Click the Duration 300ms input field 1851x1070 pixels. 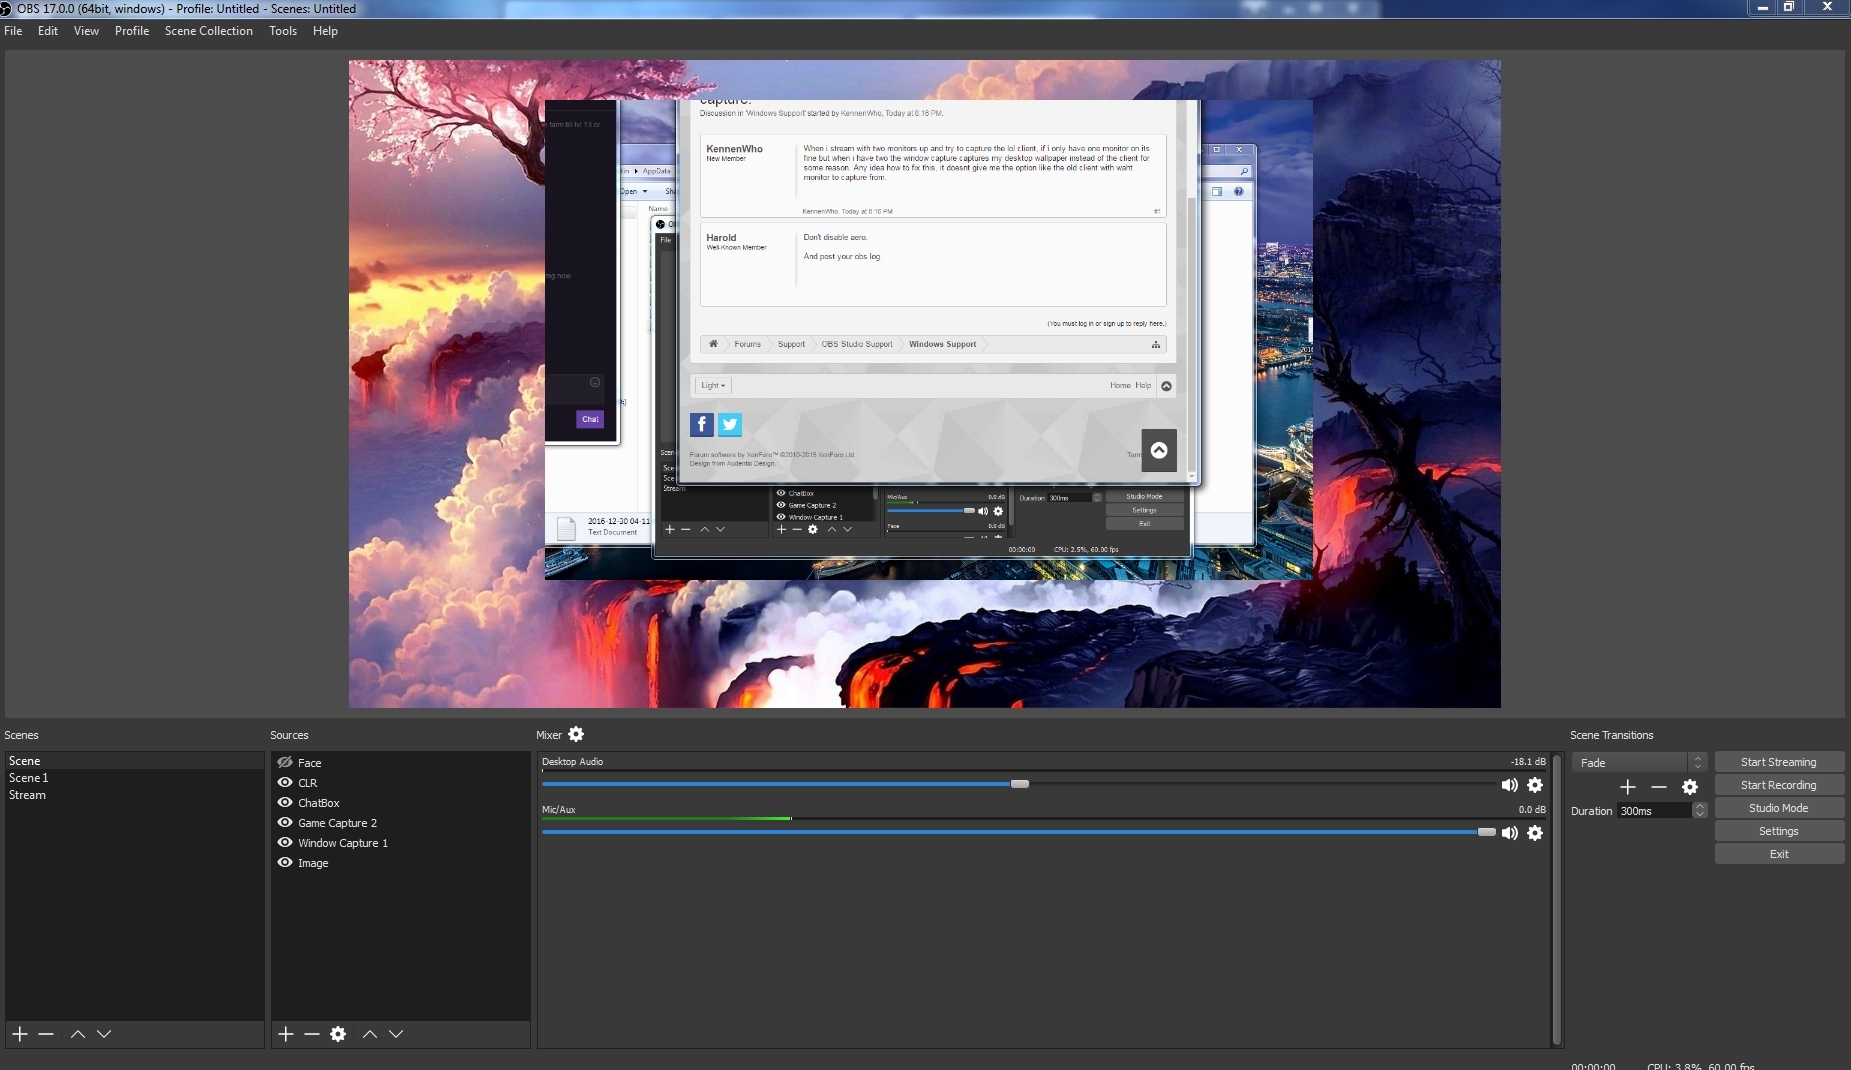coord(1654,811)
